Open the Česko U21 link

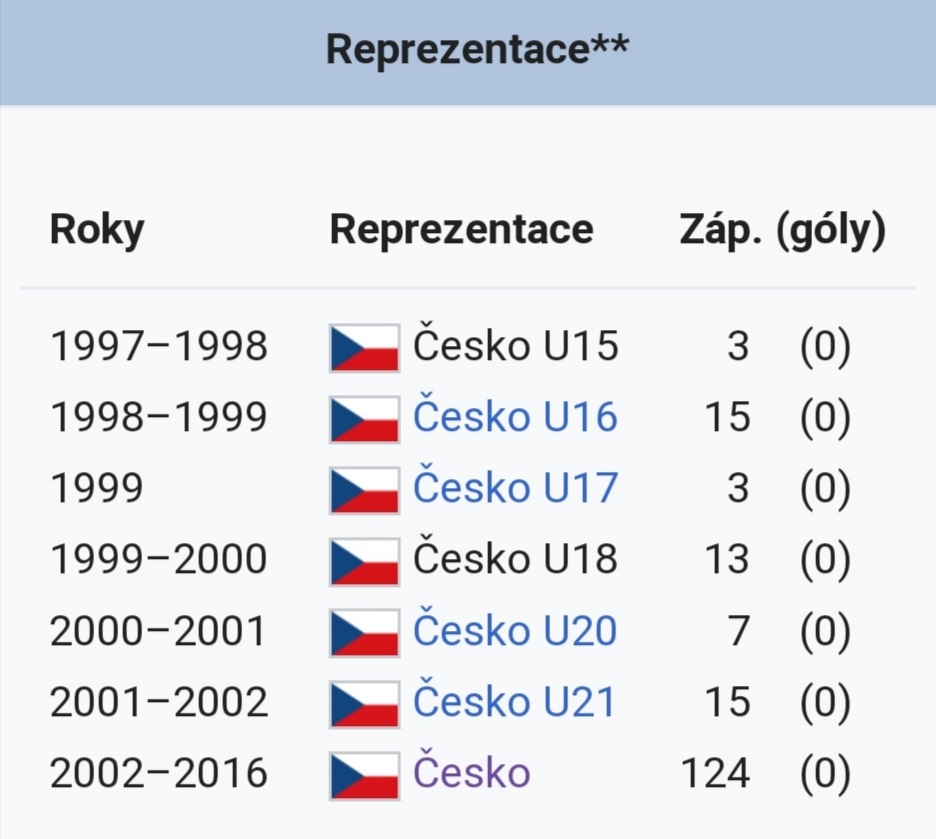pyautogui.click(x=514, y=701)
